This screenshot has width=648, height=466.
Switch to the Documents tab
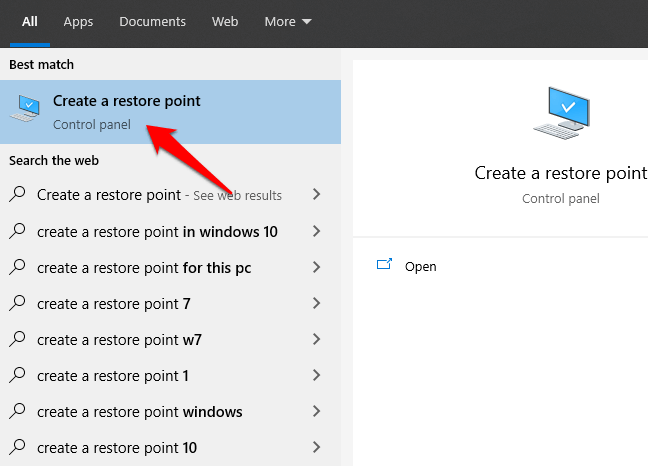click(x=152, y=21)
